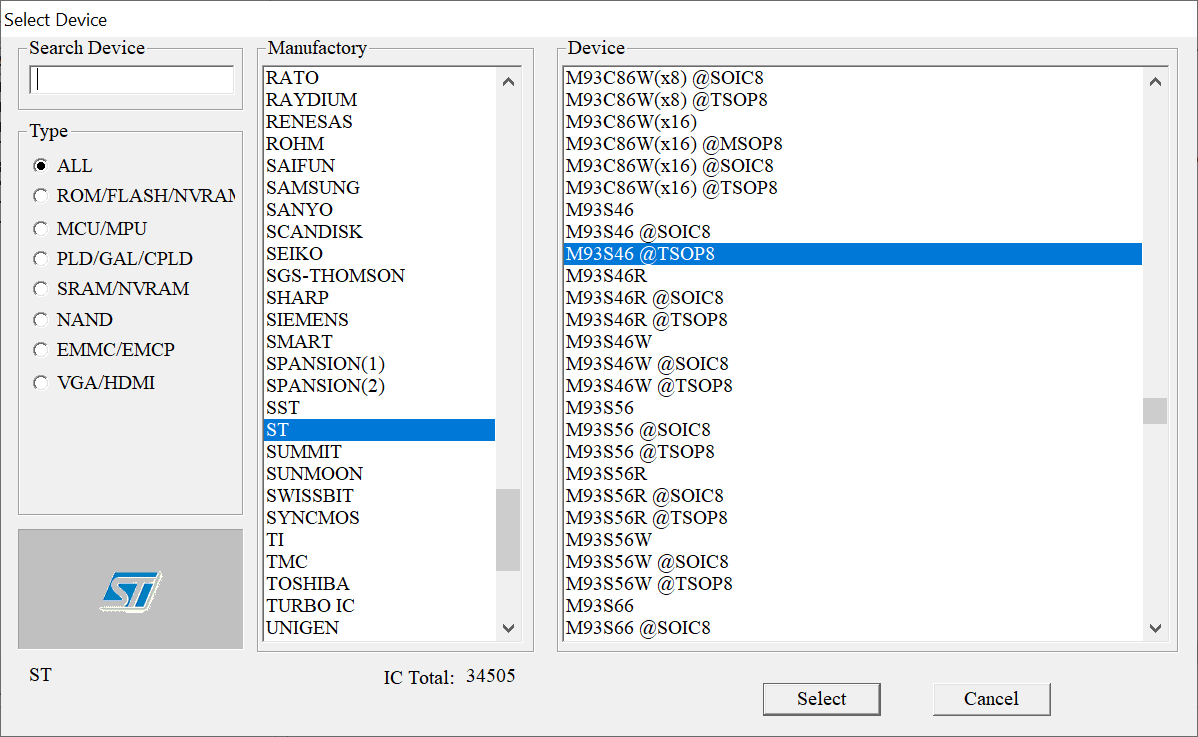1198x737 pixels.
Task: Choose device M93S46W @TSOP8
Action: coord(649,386)
